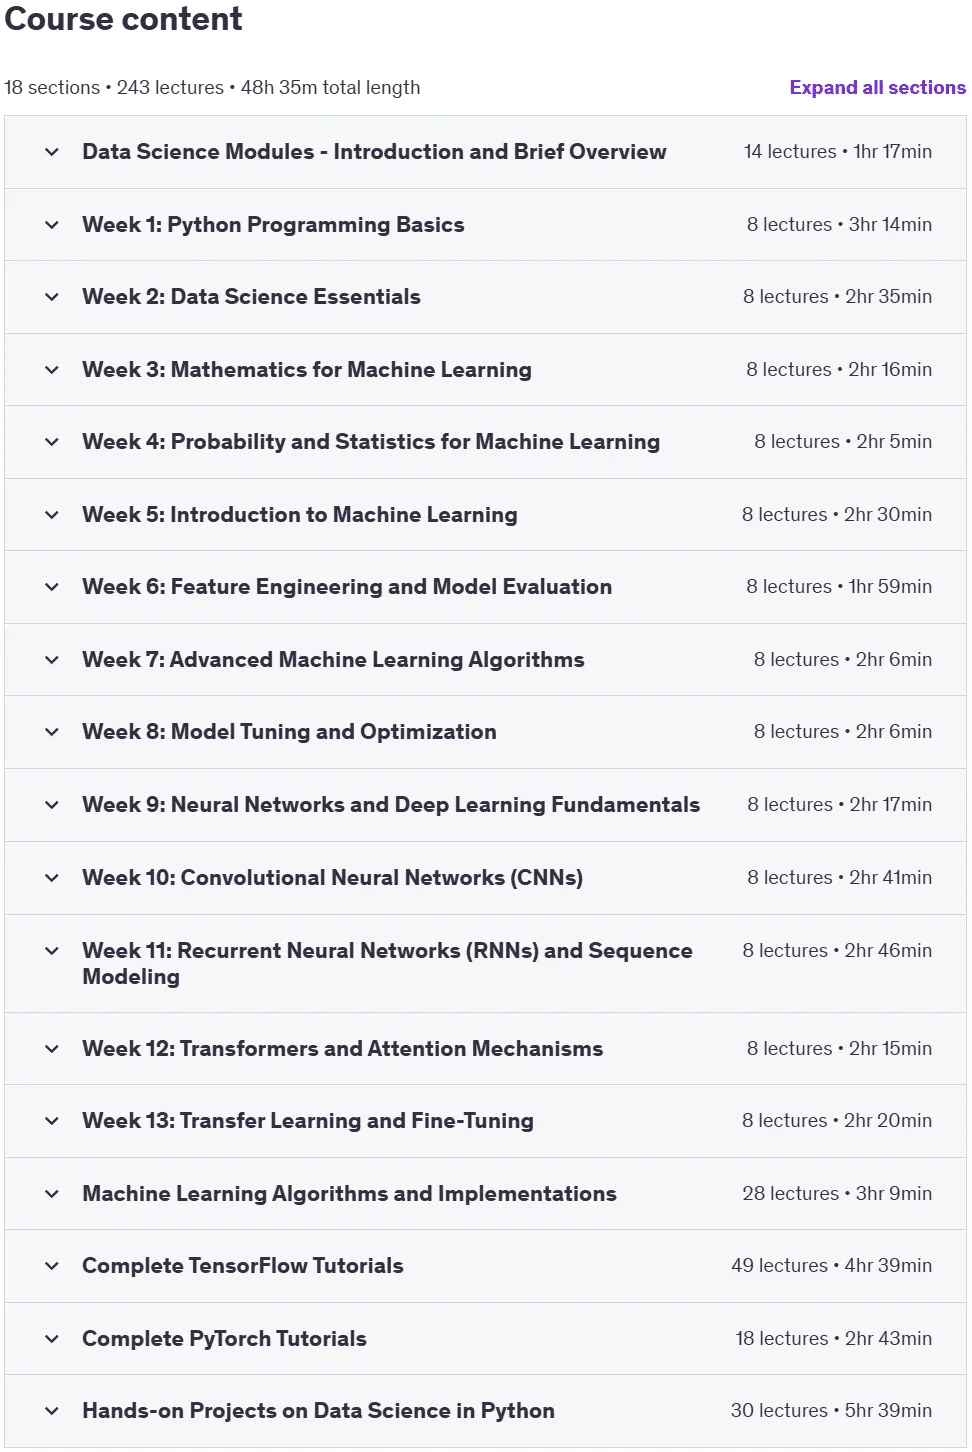Expand chevron for Complete TensorFlow Tutorials

[52, 1266]
